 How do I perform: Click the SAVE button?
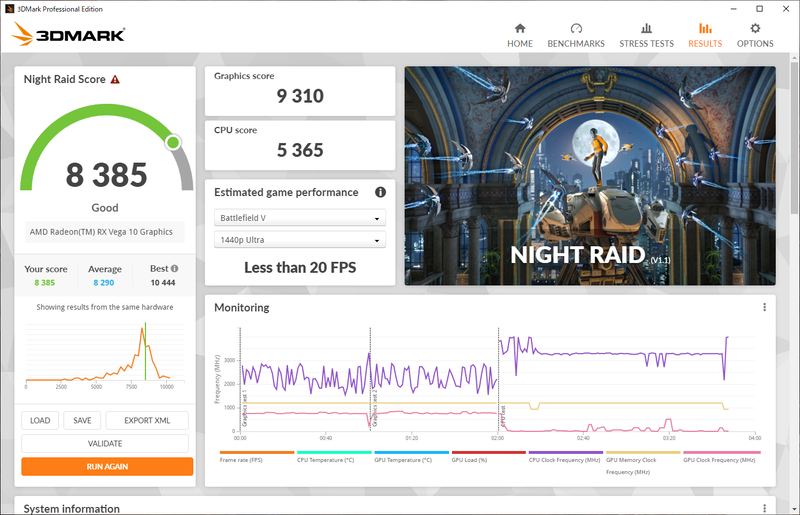(82, 421)
